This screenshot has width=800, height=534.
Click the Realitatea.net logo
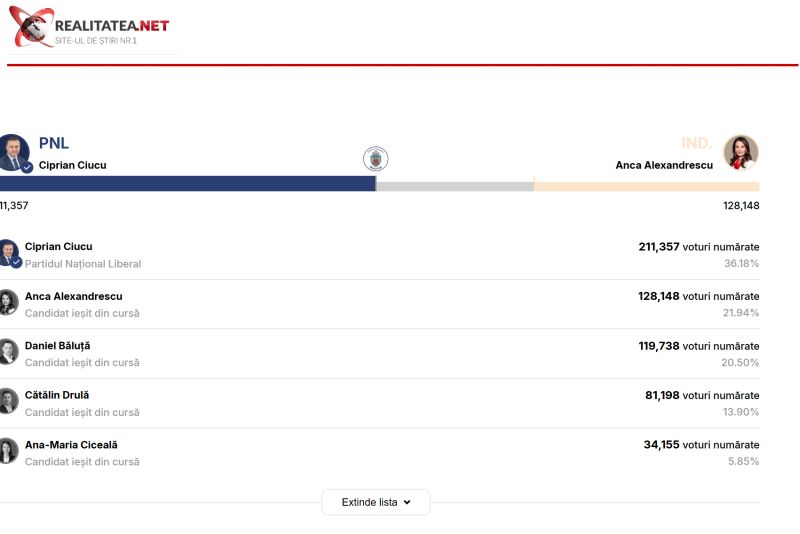click(x=90, y=27)
